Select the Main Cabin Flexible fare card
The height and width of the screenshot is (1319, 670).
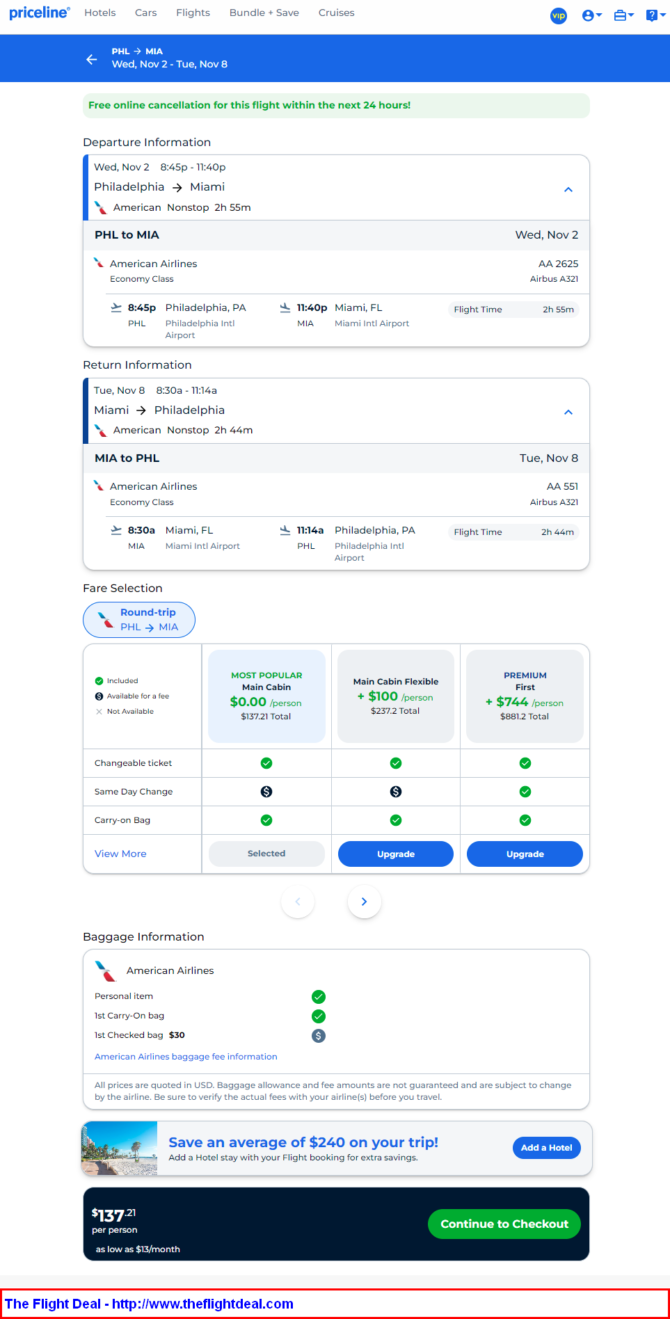pyautogui.click(x=395, y=696)
